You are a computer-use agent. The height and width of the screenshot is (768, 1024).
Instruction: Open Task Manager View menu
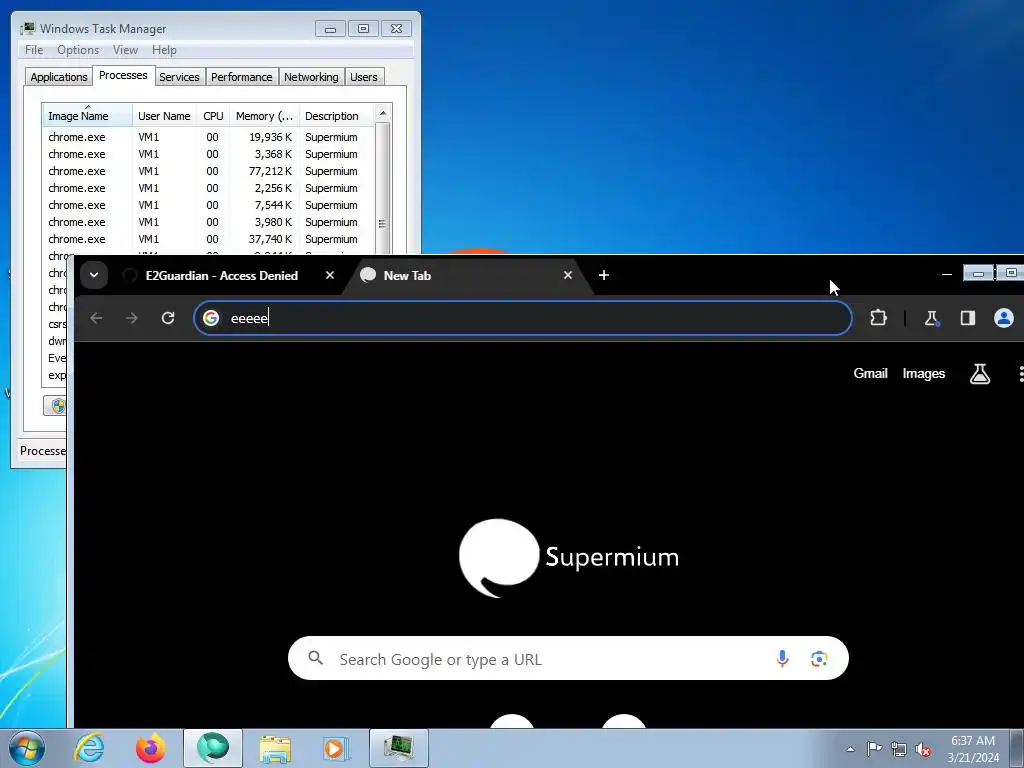(125, 50)
